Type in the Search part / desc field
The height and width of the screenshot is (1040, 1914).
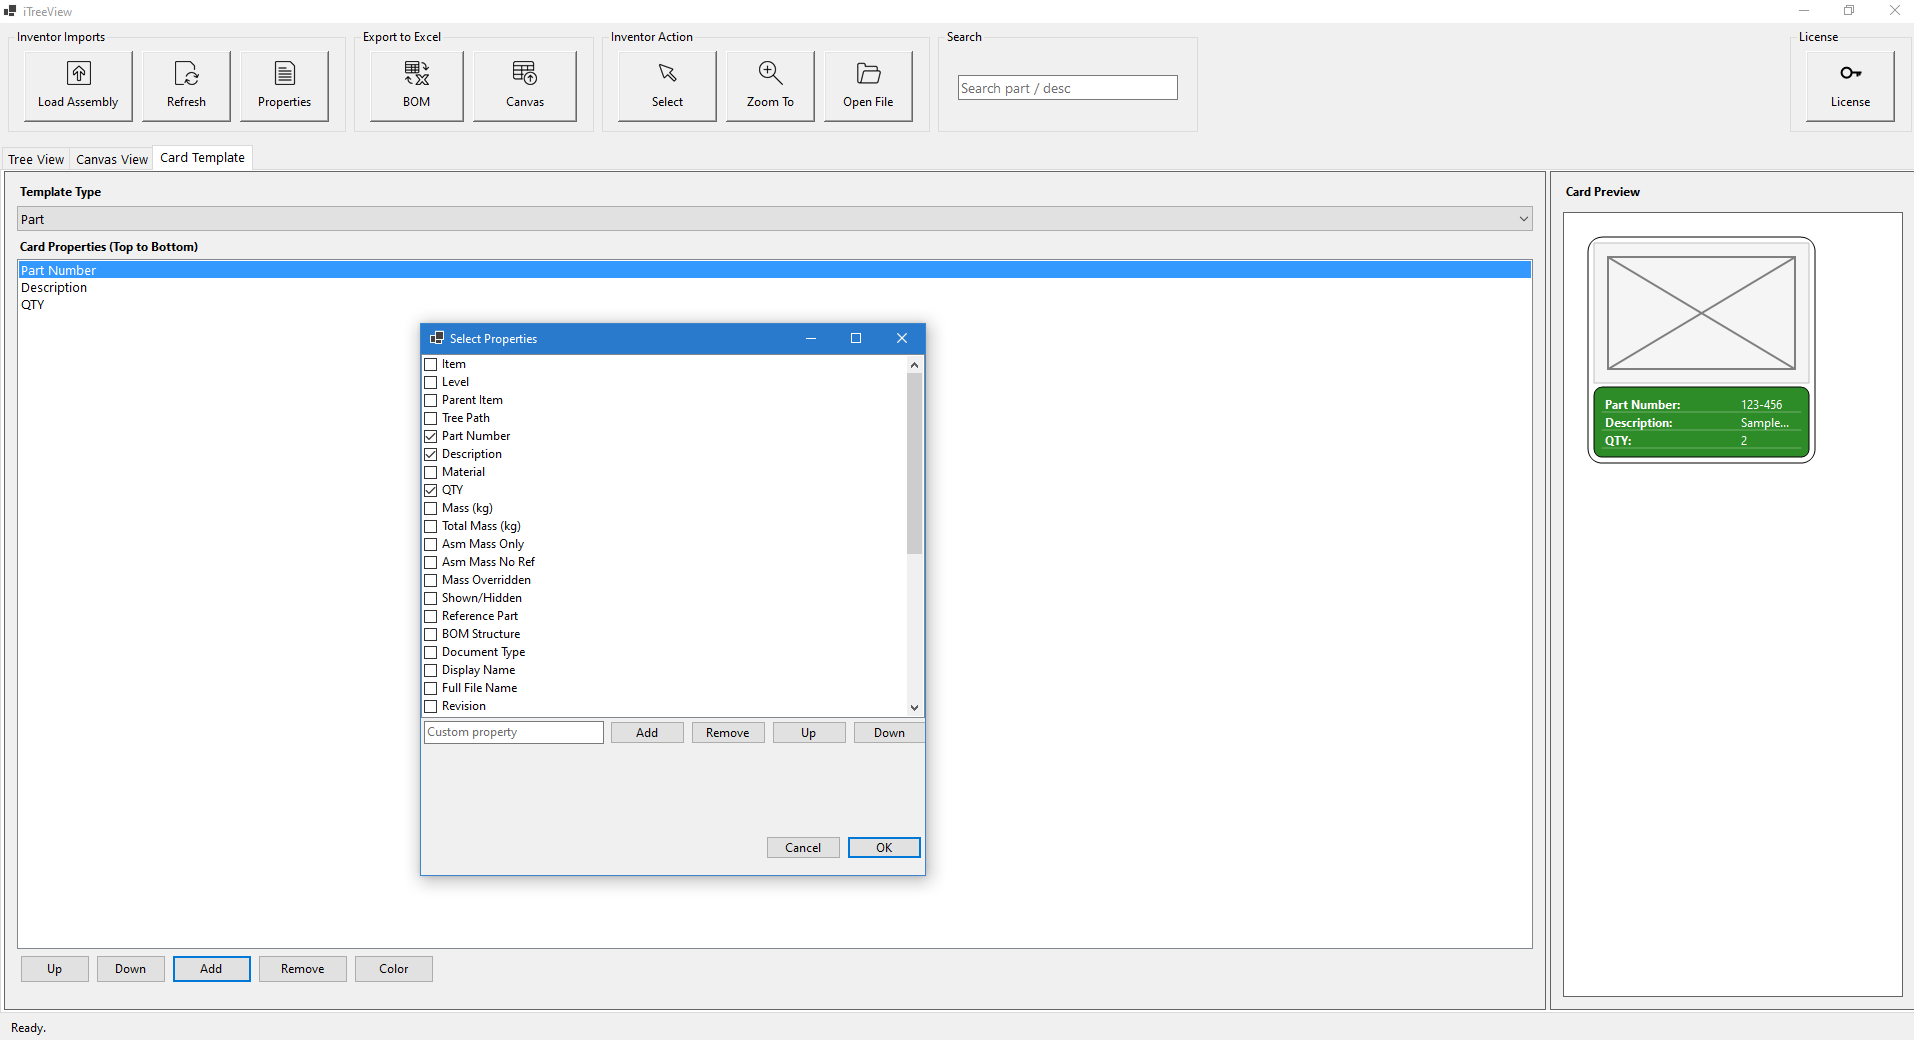pyautogui.click(x=1066, y=87)
